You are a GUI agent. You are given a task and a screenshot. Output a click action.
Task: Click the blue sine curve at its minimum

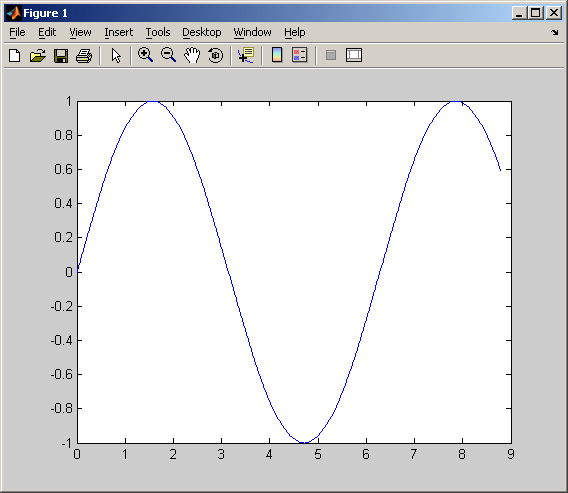point(304,442)
